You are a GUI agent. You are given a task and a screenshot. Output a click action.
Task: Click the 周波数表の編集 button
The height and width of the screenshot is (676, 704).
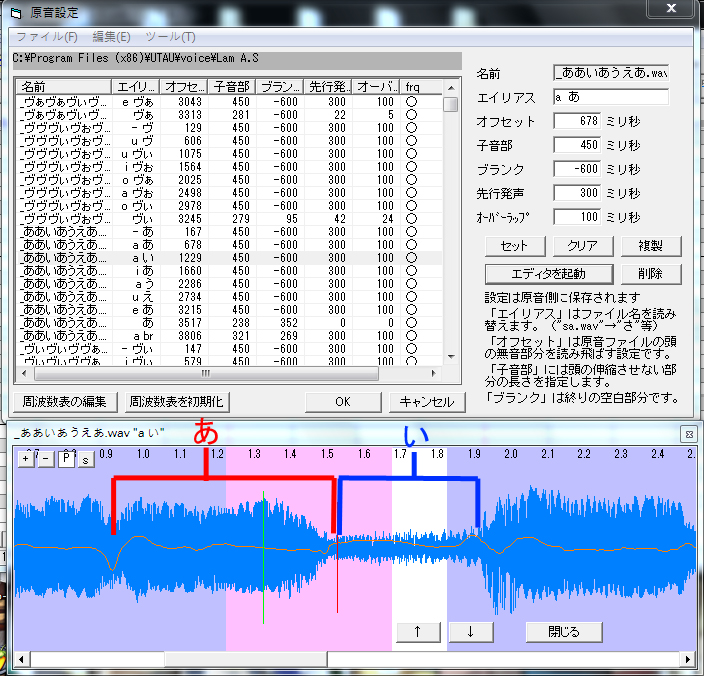coord(65,402)
